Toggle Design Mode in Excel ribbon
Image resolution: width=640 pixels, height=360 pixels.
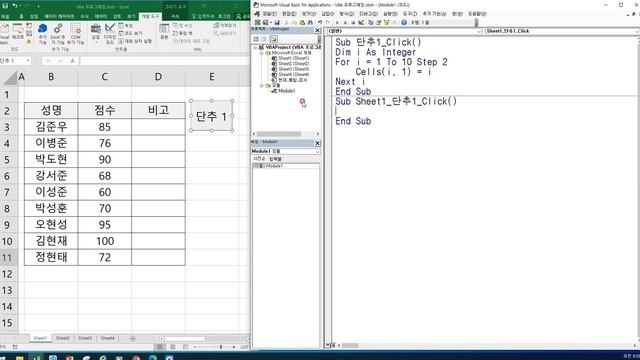pos(110,33)
